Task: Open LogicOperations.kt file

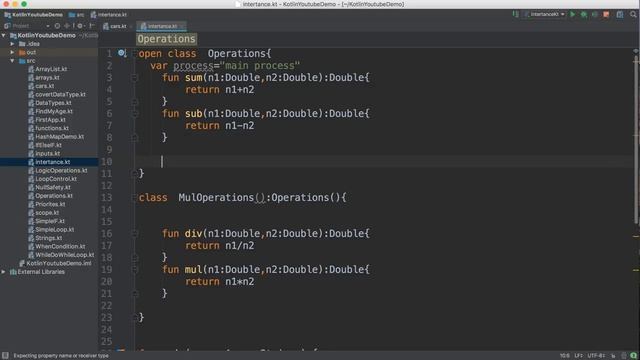Action: 58,171
